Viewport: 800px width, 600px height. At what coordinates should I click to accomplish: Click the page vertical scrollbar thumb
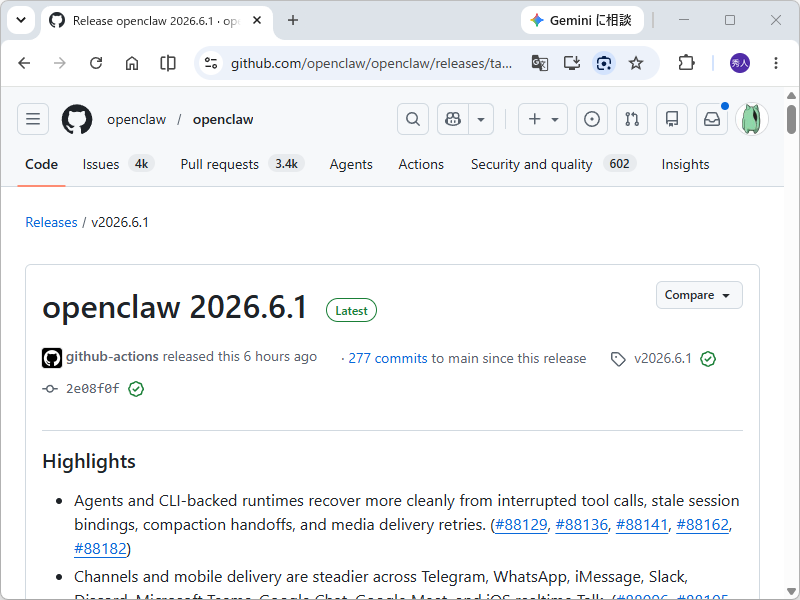(791, 118)
